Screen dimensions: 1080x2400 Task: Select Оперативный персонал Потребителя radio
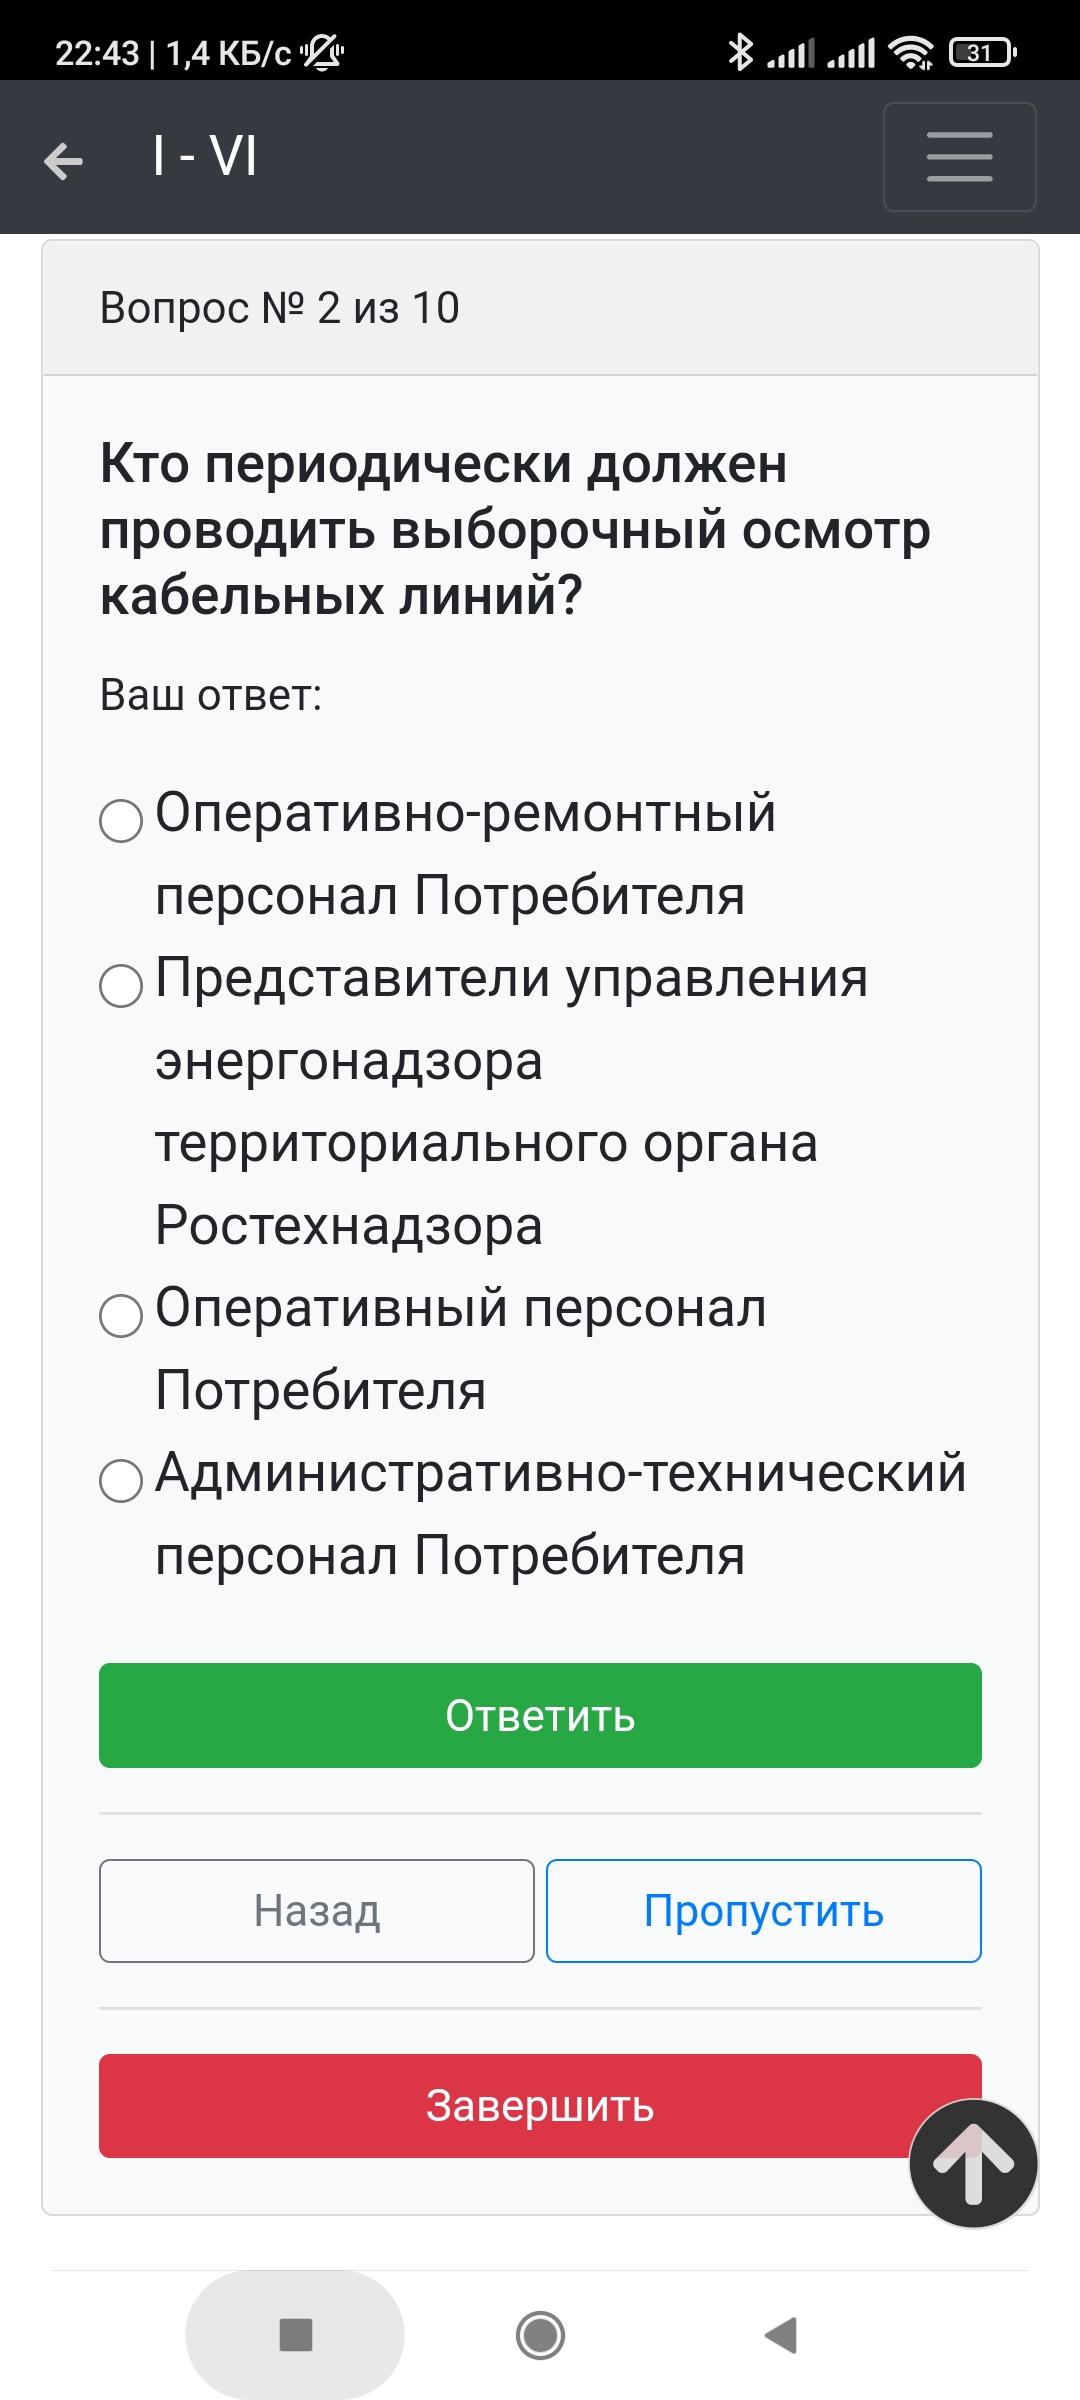coord(121,1316)
